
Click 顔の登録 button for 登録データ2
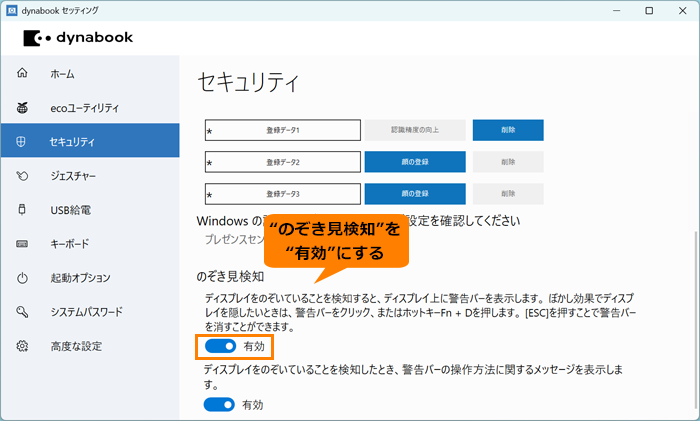(x=415, y=162)
